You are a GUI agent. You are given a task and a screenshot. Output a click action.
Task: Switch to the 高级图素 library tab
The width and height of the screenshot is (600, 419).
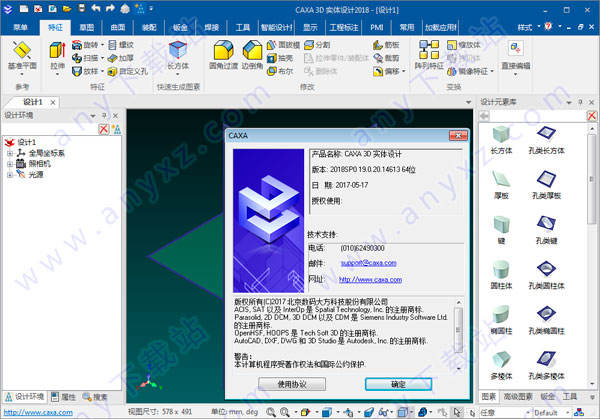pyautogui.click(x=518, y=397)
